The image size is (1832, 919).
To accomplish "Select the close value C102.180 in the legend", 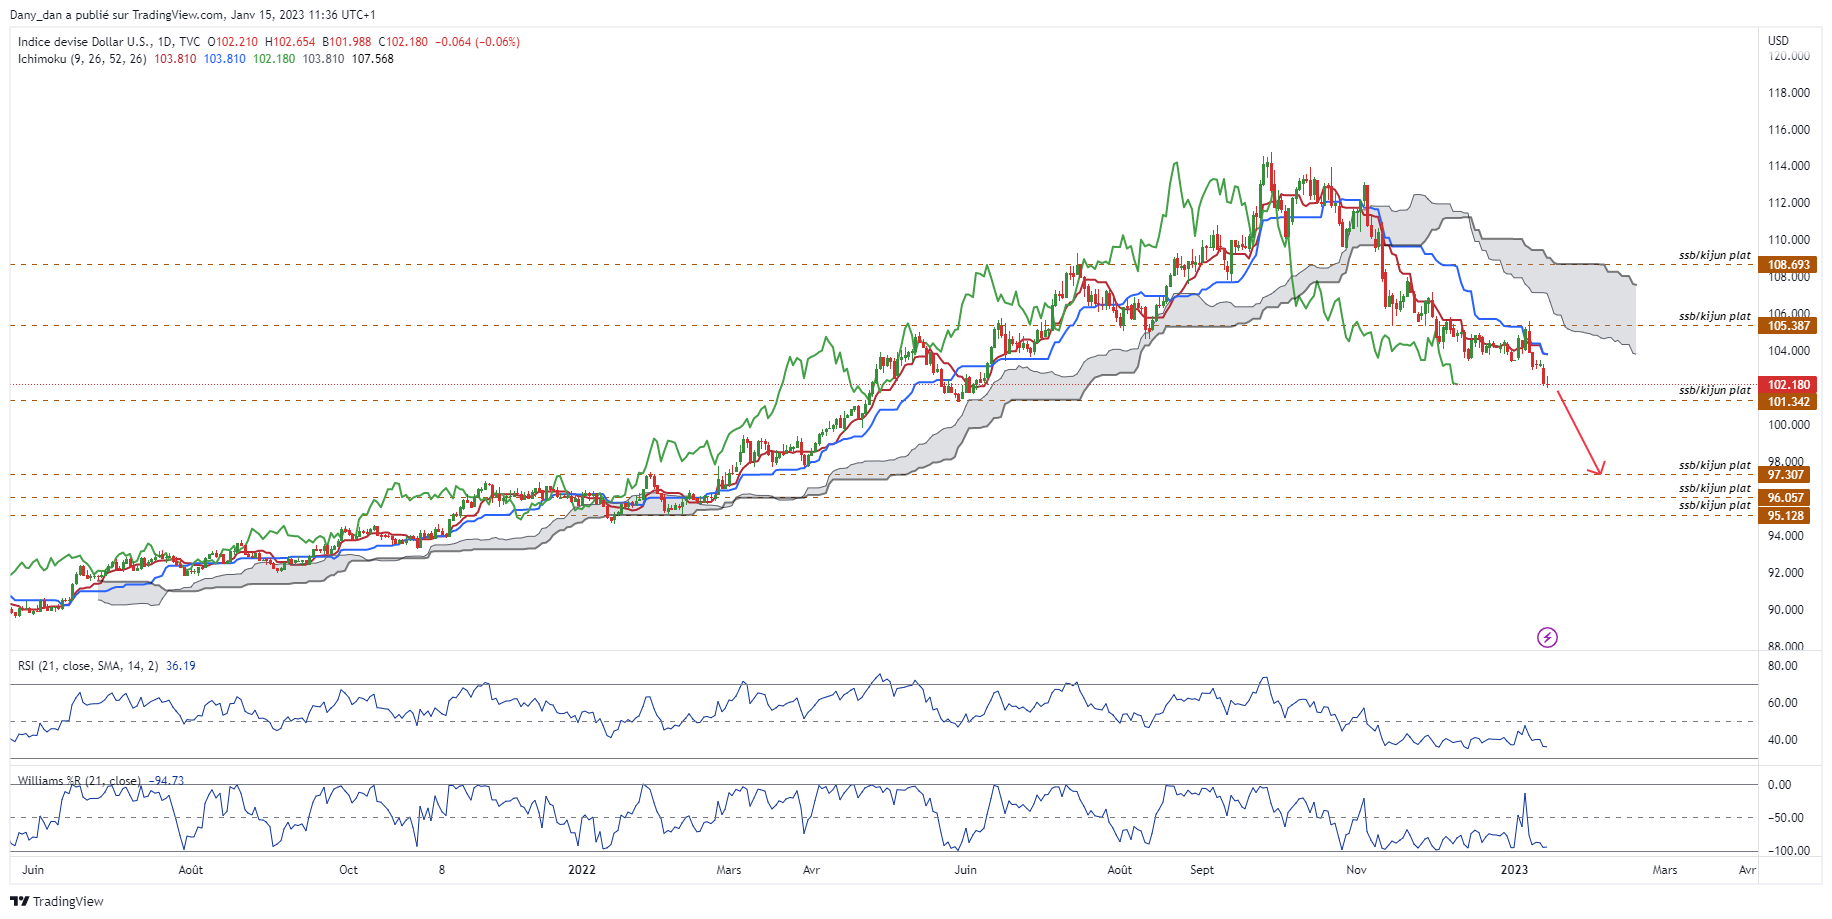I will [403, 42].
